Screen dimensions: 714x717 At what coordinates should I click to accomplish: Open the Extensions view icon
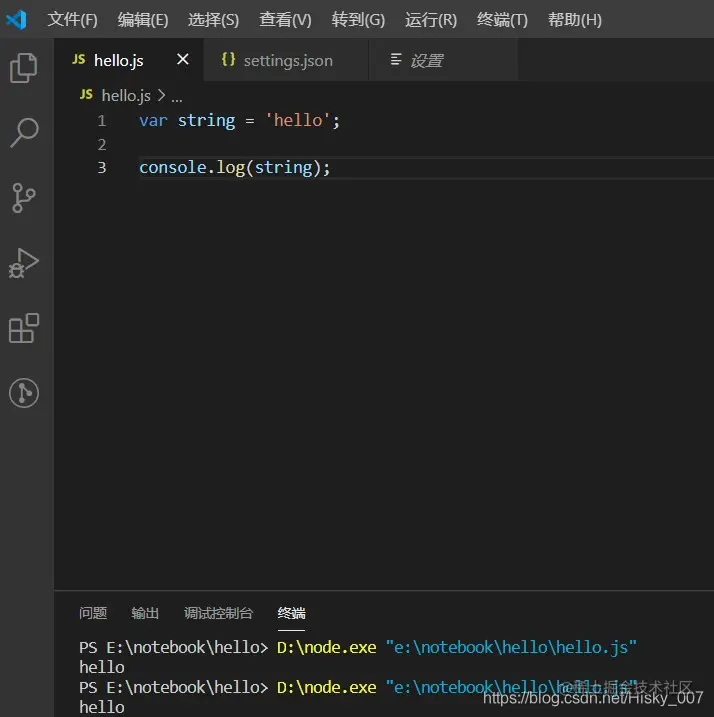coord(24,328)
